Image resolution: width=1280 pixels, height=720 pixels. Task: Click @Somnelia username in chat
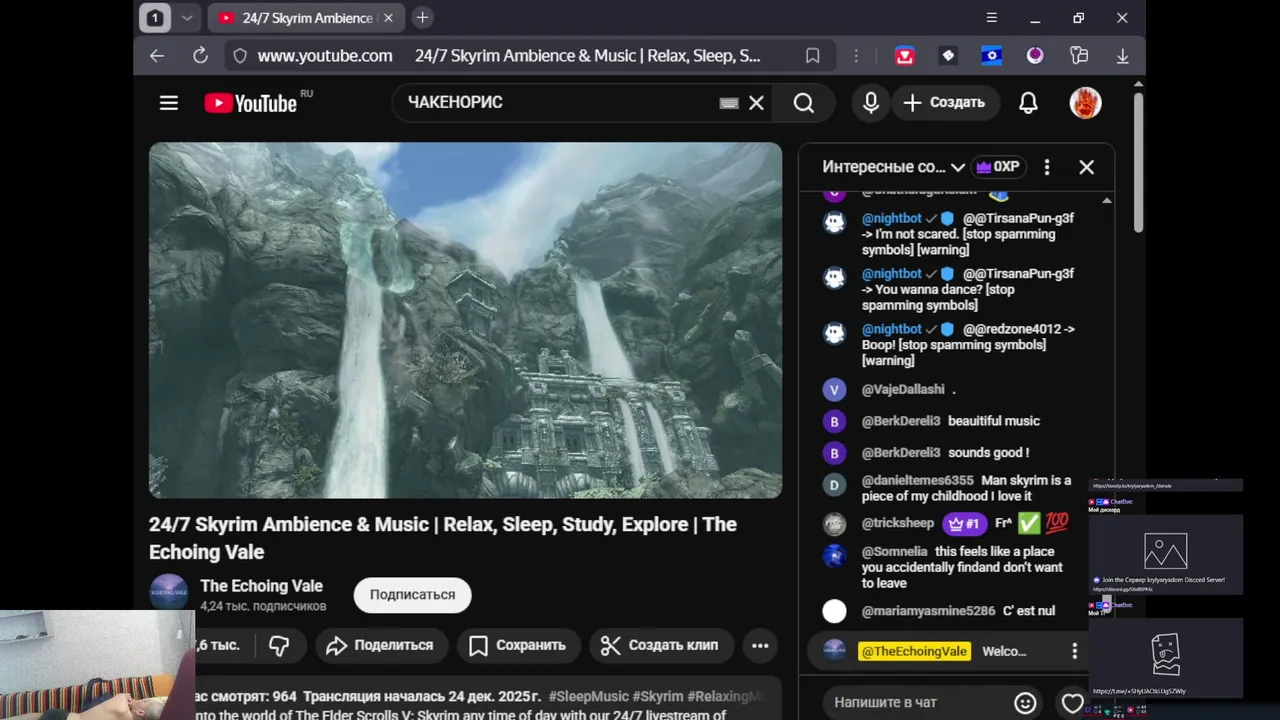click(x=895, y=552)
